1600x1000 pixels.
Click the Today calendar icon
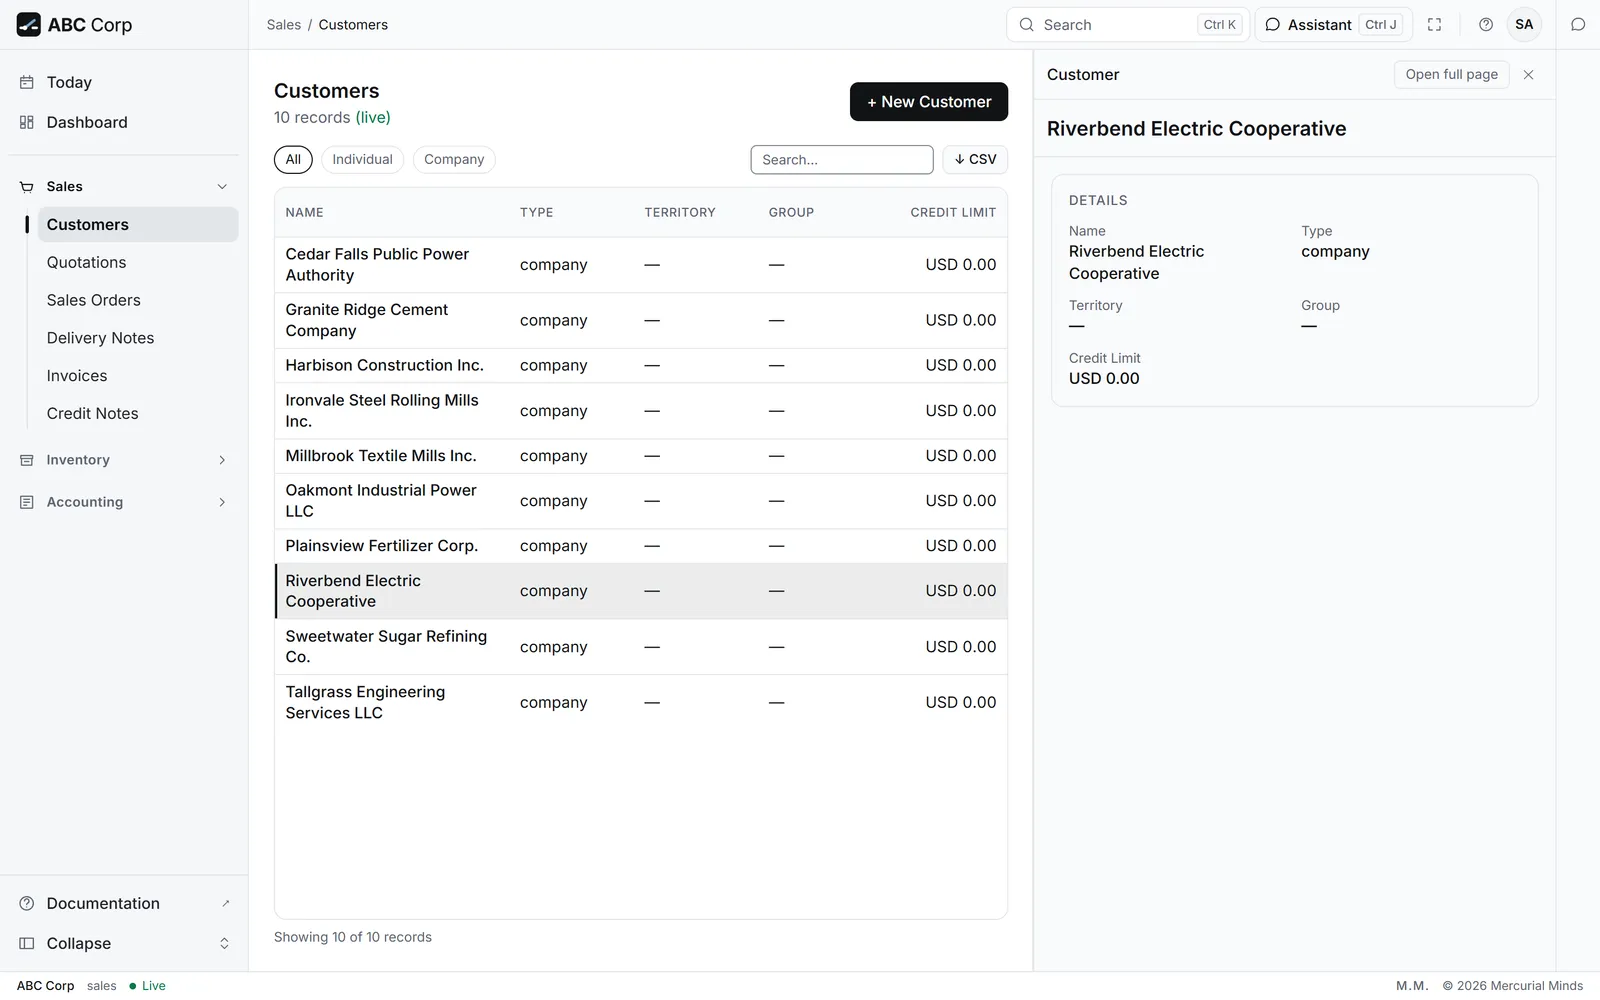(x=27, y=83)
